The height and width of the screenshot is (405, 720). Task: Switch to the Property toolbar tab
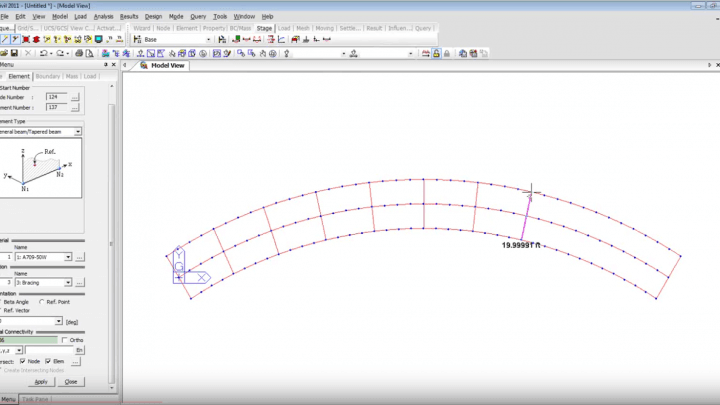pyautogui.click(x=214, y=28)
